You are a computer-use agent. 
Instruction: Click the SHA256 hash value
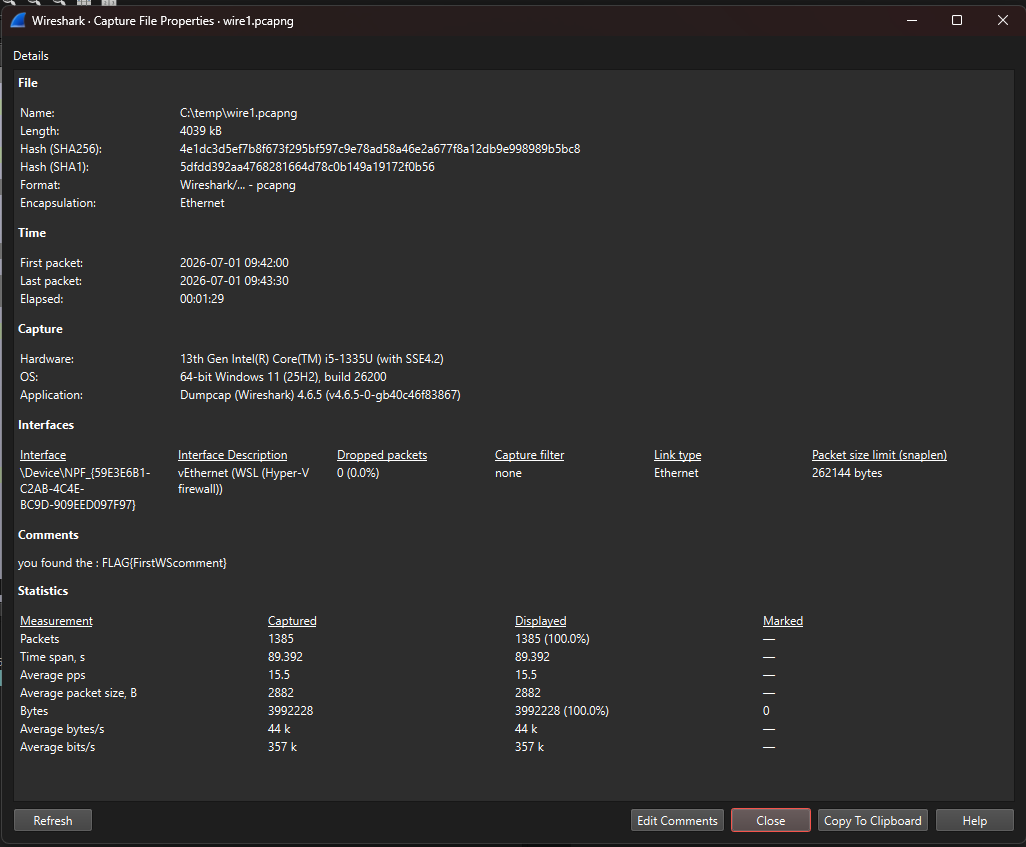tap(380, 149)
